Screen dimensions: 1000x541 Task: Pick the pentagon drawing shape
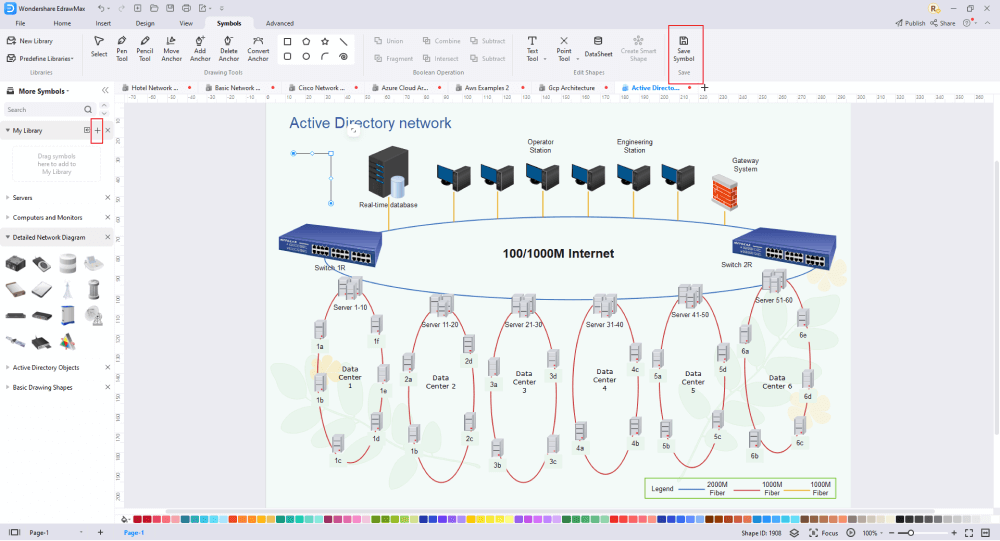pyautogui.click(x=306, y=41)
